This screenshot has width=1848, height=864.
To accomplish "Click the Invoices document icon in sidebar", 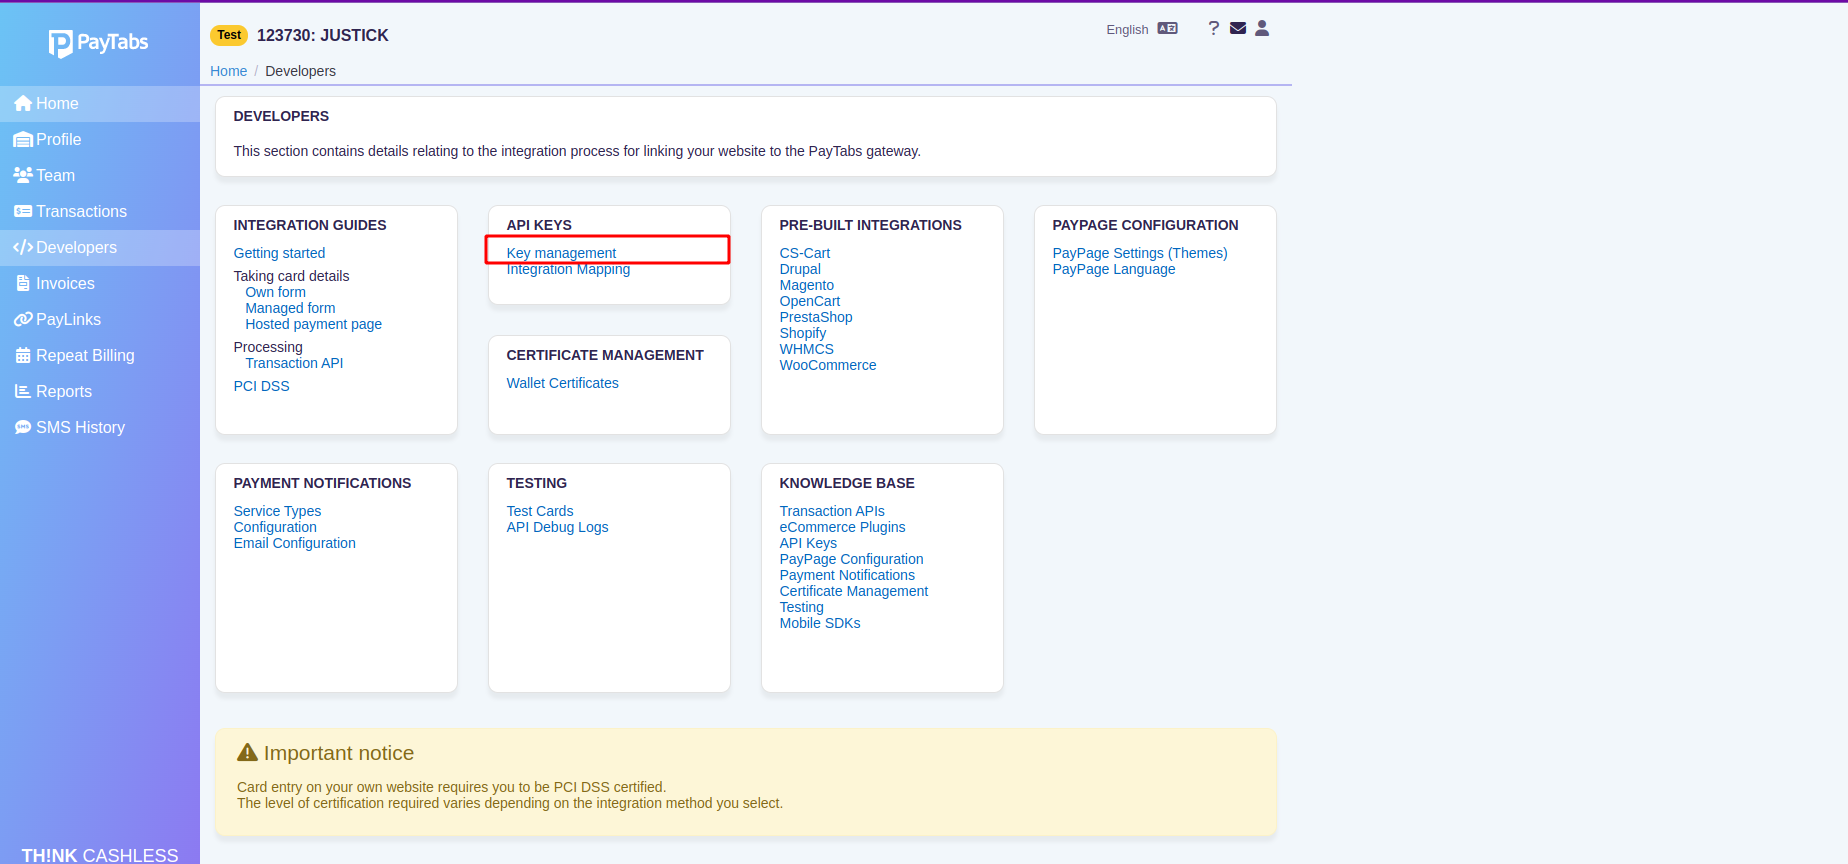I will [23, 284].
